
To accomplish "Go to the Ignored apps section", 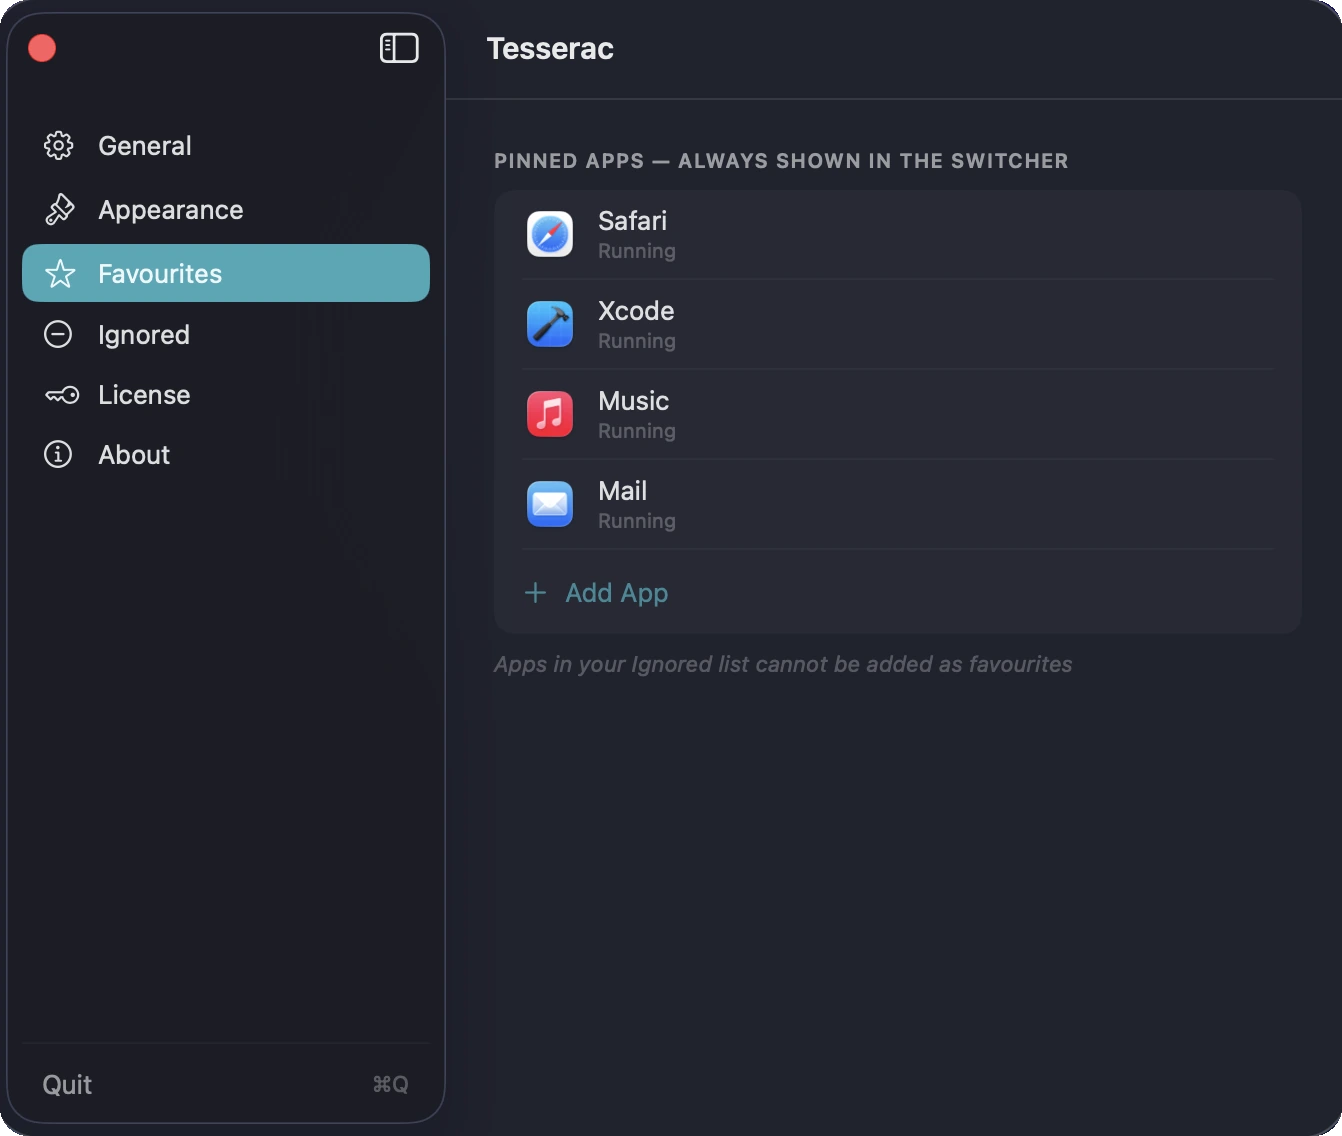I will pyautogui.click(x=226, y=334).
